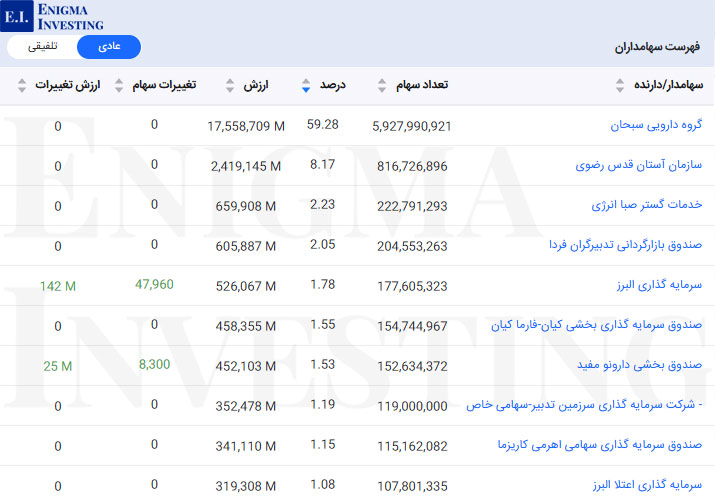Click percentage value 1.53

click(322, 364)
